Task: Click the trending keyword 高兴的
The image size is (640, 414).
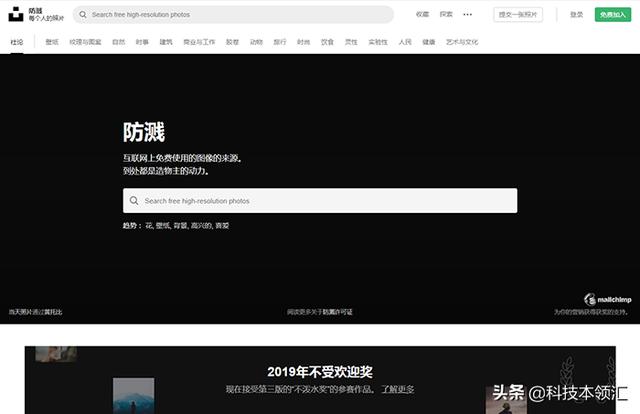Action: 201,225
